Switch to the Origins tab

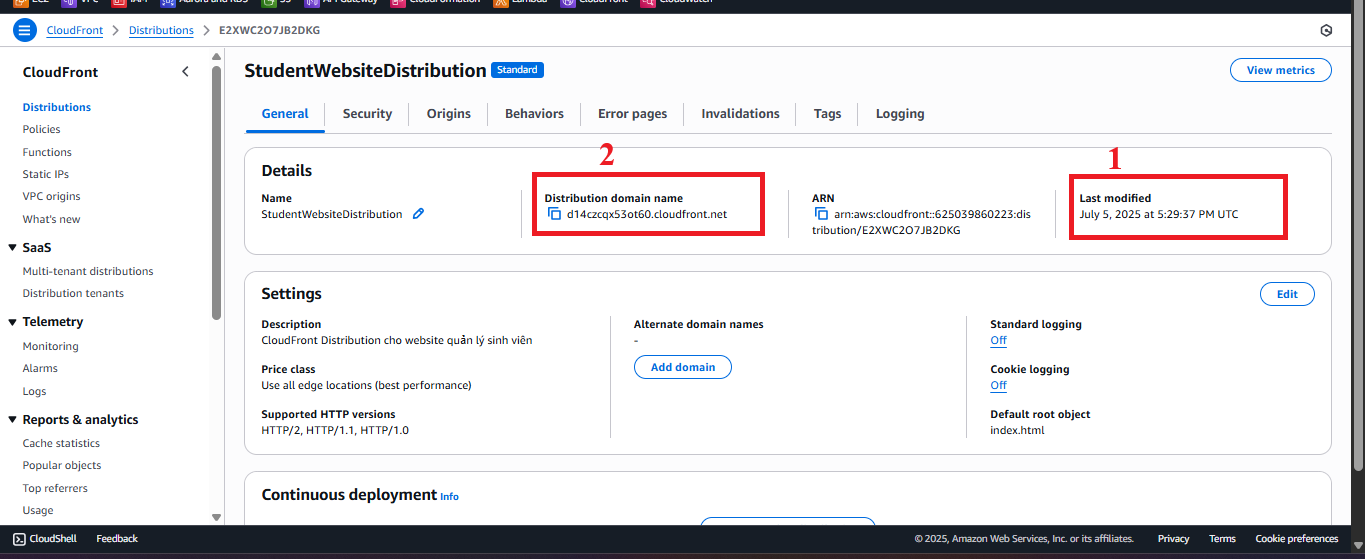pyautogui.click(x=448, y=114)
